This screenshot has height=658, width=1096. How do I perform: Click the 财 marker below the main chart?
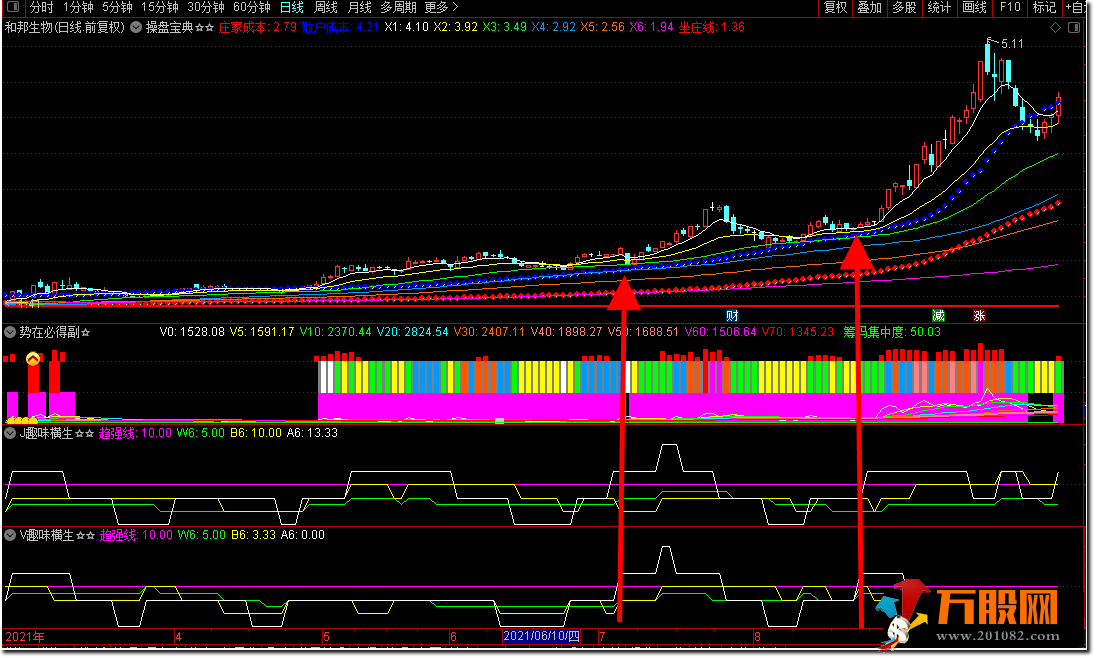(x=732, y=315)
